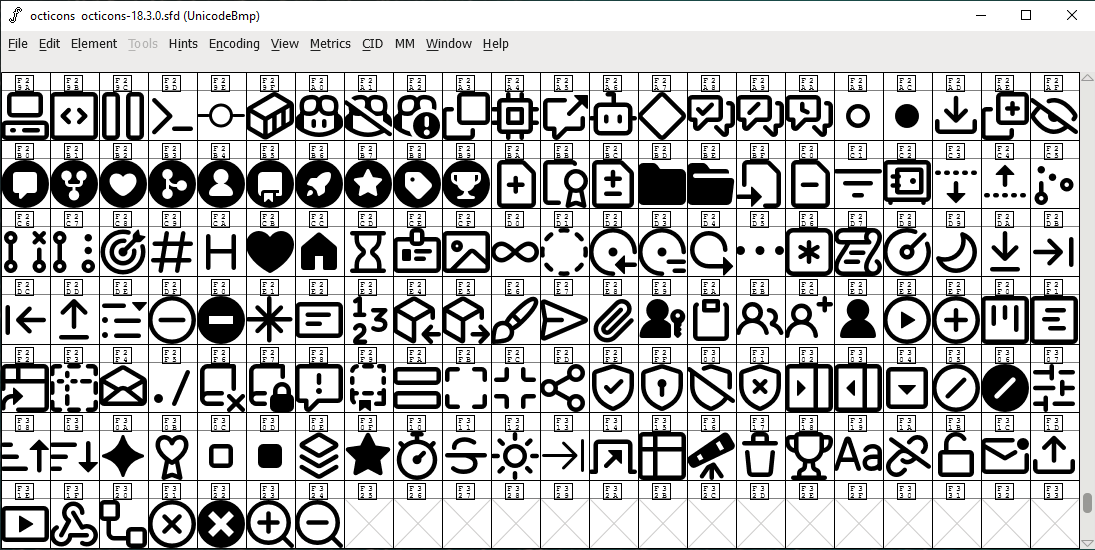The image size is (1095, 550).
Task: Select the sun glyph
Action: coord(515,456)
